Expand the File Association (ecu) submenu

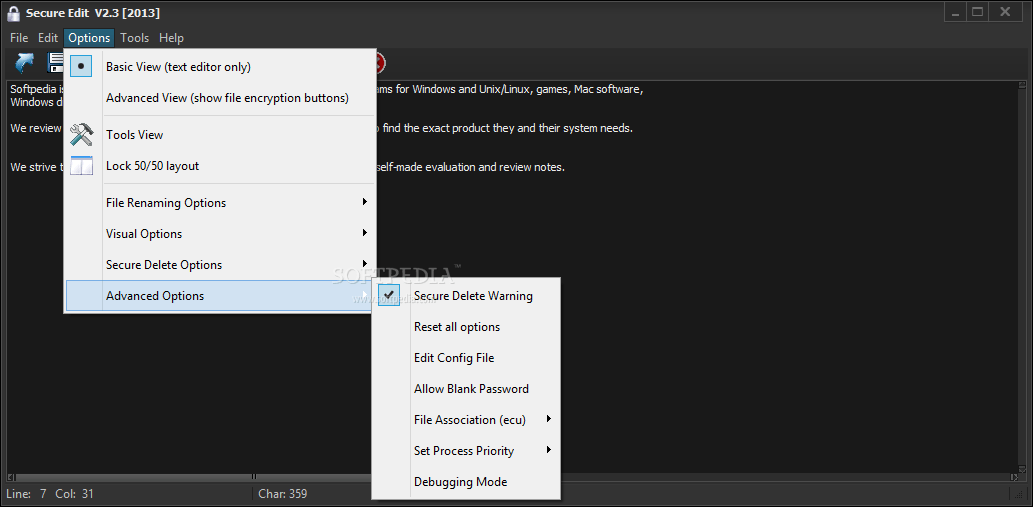[x=466, y=419]
